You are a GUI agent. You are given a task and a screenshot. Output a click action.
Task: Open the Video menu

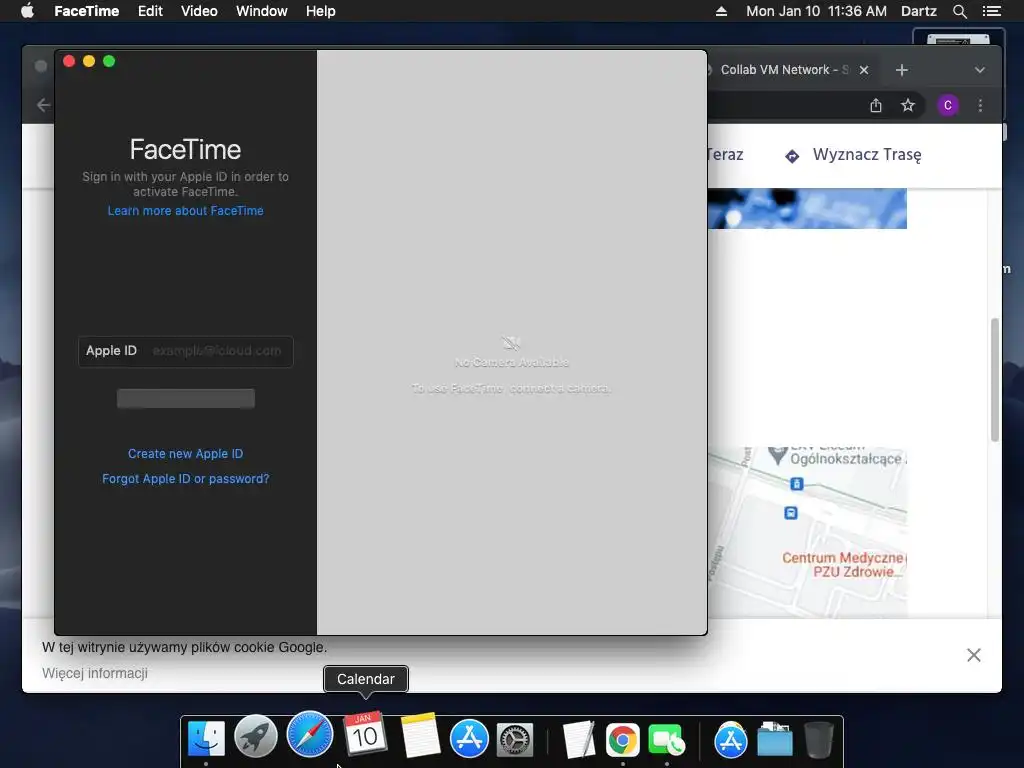199,11
